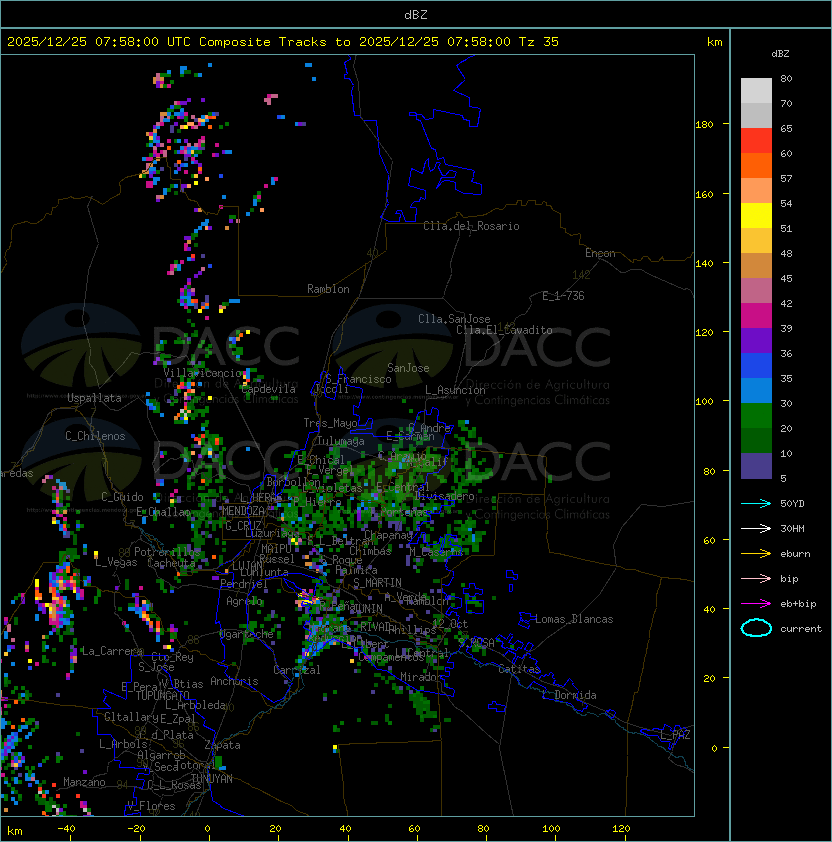Viewport: 832px width, 842px height.
Task: Select the magenta 39-42 dBZ swatch
Action: (756, 316)
